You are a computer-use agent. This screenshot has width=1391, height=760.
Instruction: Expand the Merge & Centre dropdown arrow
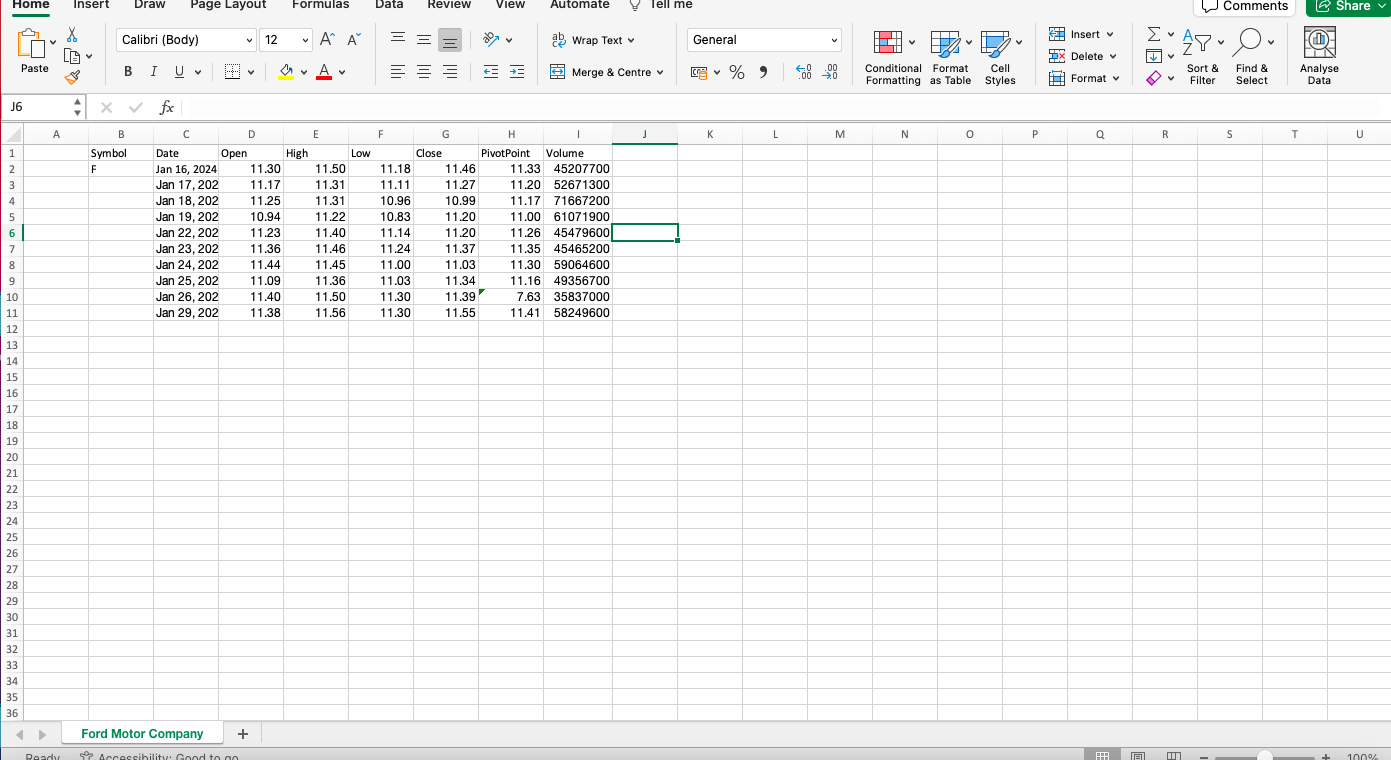(660, 72)
